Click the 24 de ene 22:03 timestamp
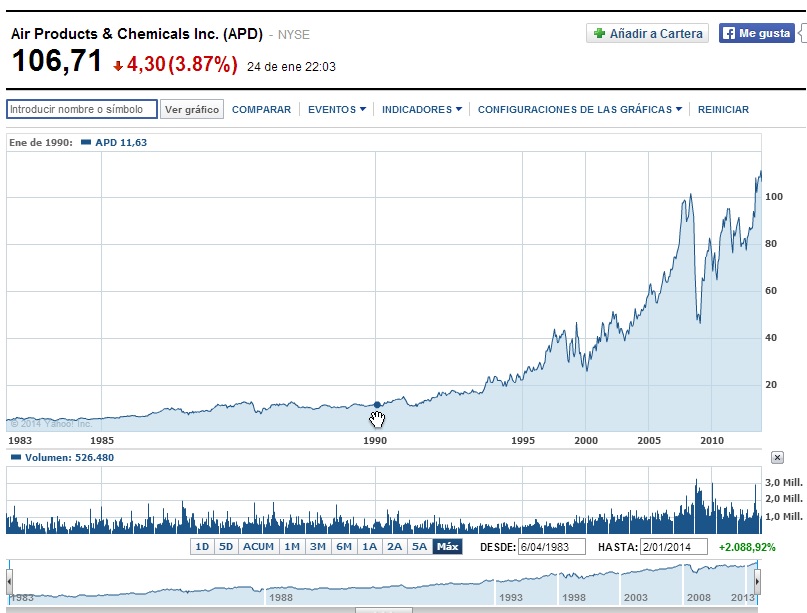The width and height of the screenshot is (807, 613). pos(291,67)
